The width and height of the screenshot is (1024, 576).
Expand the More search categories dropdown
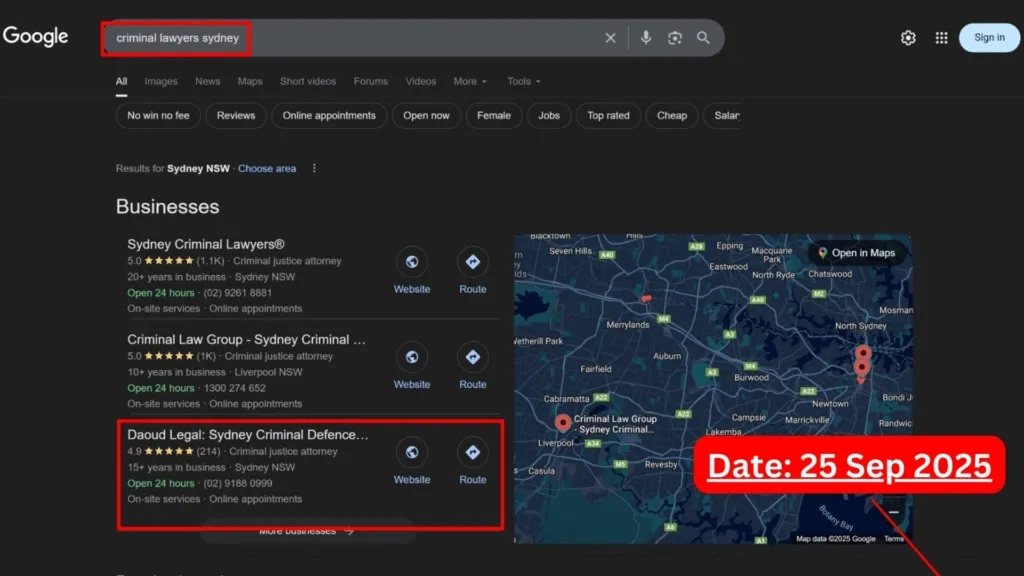(x=470, y=81)
